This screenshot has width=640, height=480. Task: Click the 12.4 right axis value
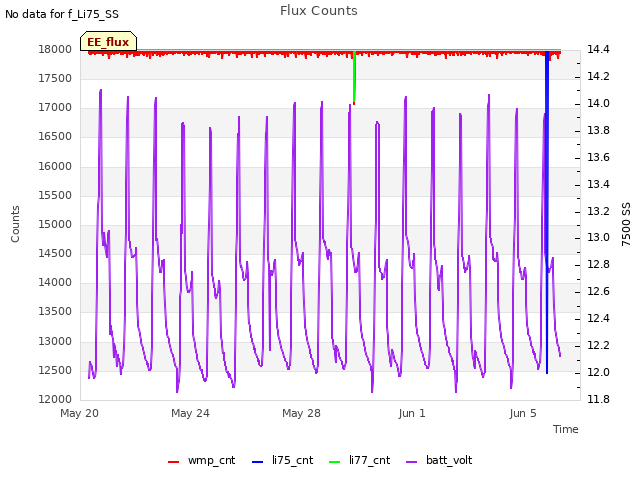(598, 318)
